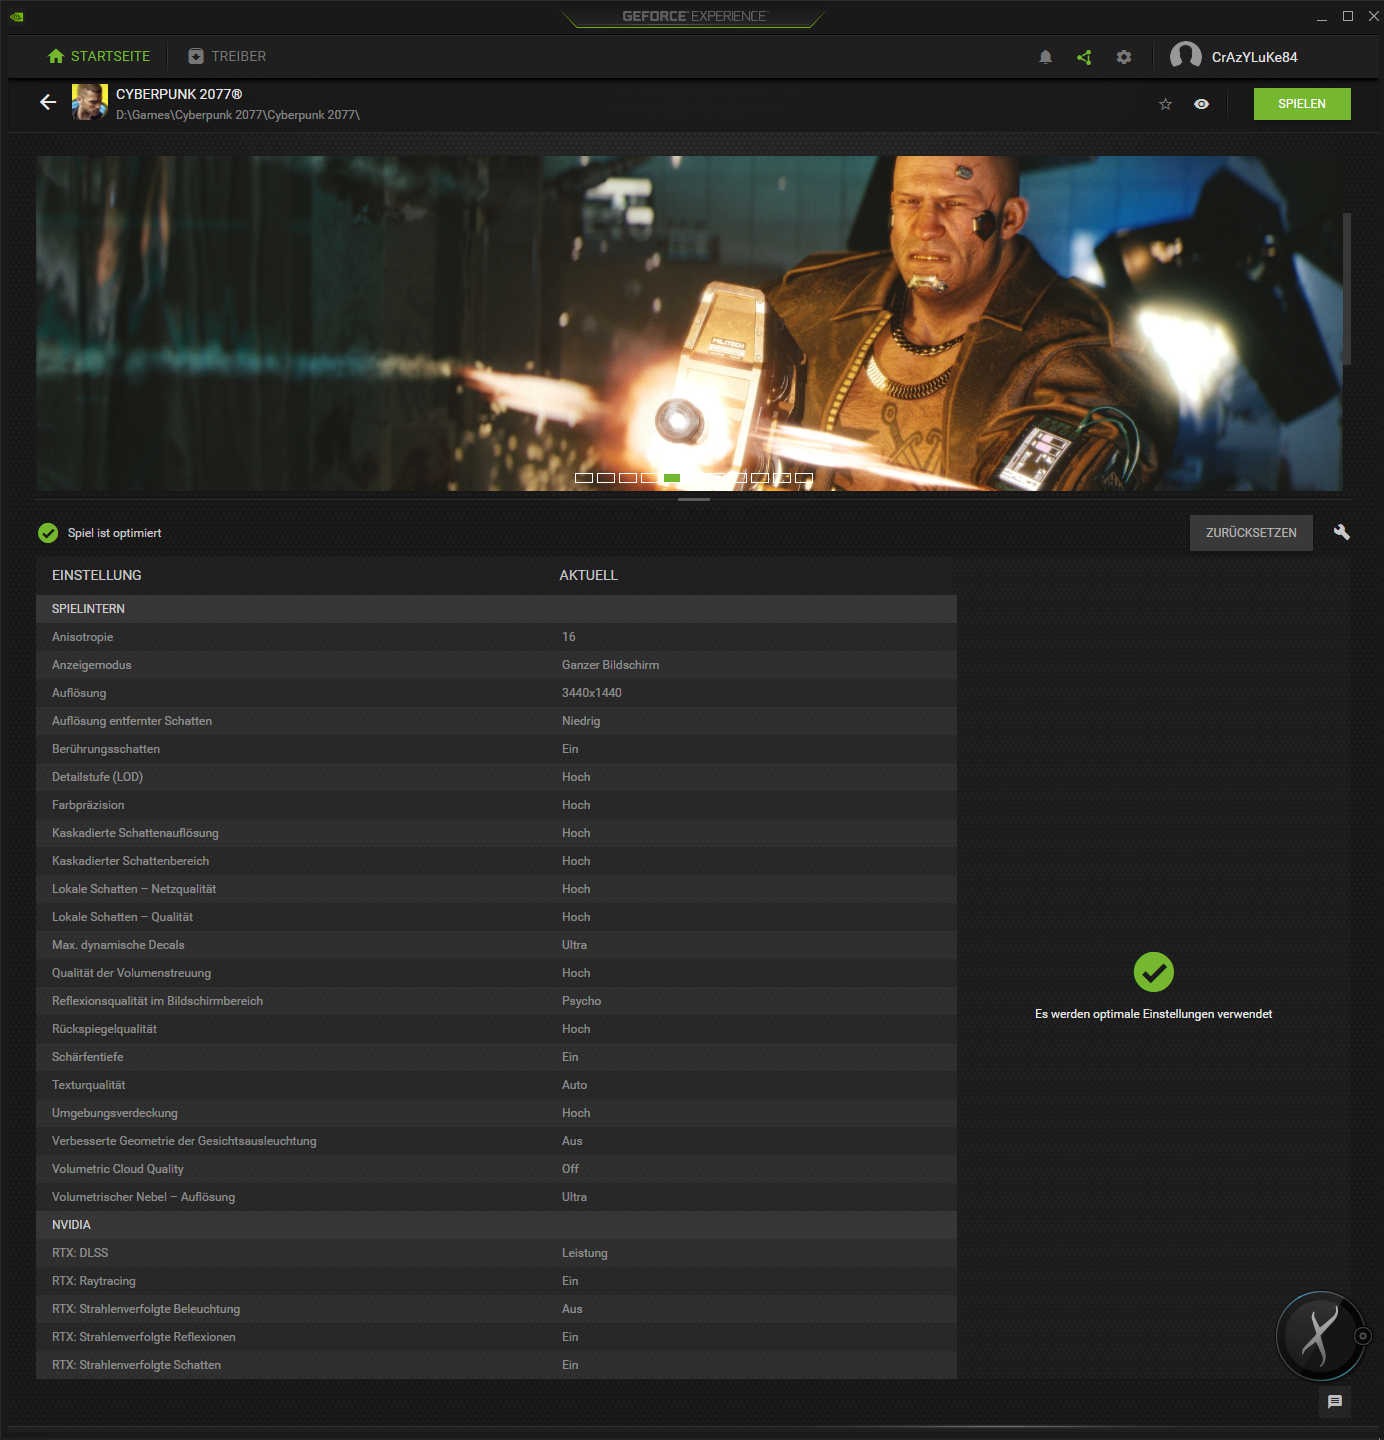This screenshot has width=1384, height=1440.
Task: Click the Cyberpunk 2077 screenshot banner
Action: tap(689, 323)
